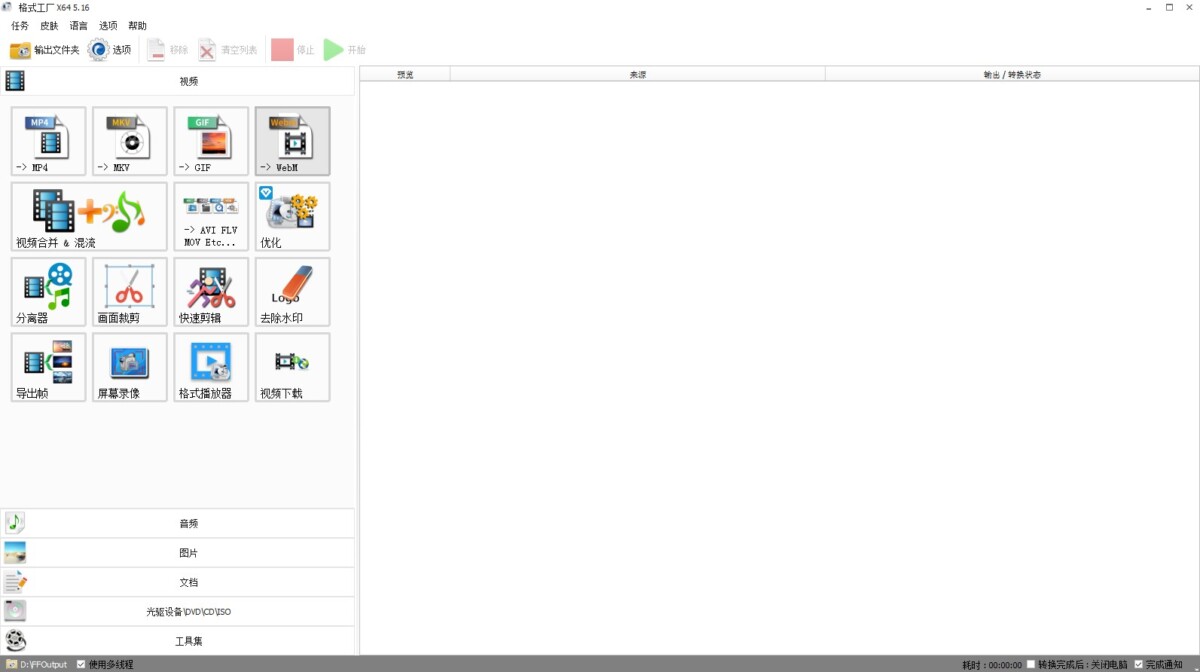The height and width of the screenshot is (672, 1200).
Task: Open the 去除水印 watermark remover
Action: tap(292, 292)
